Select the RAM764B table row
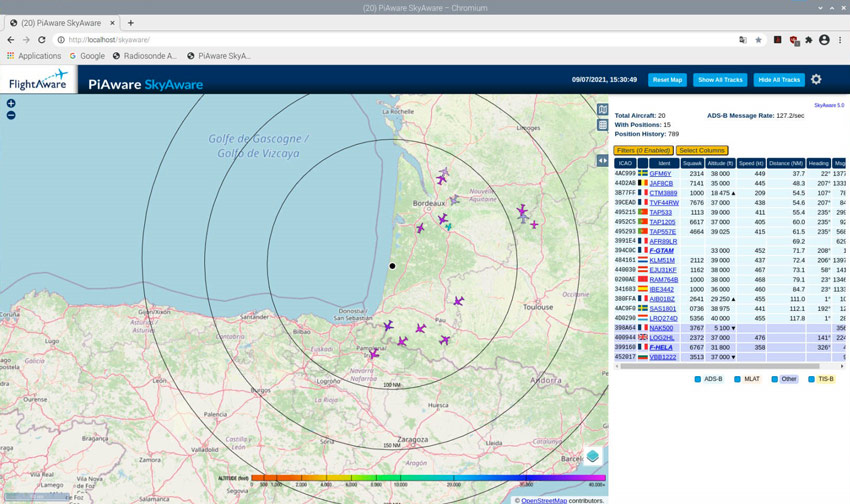Viewport: 850px width, 504px height. point(730,280)
